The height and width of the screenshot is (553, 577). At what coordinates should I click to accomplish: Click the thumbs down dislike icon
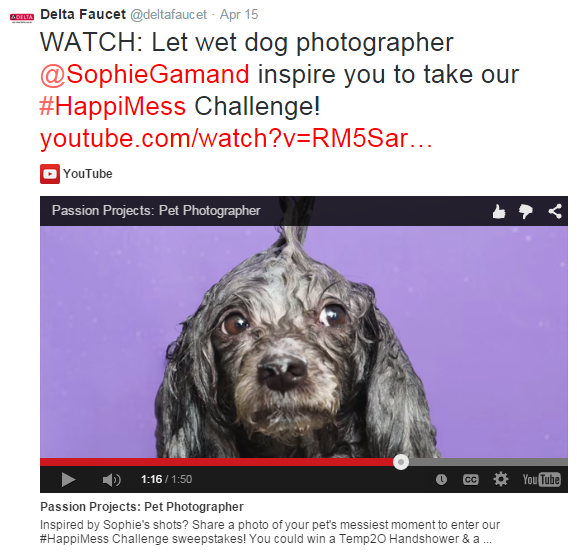[x=525, y=212]
